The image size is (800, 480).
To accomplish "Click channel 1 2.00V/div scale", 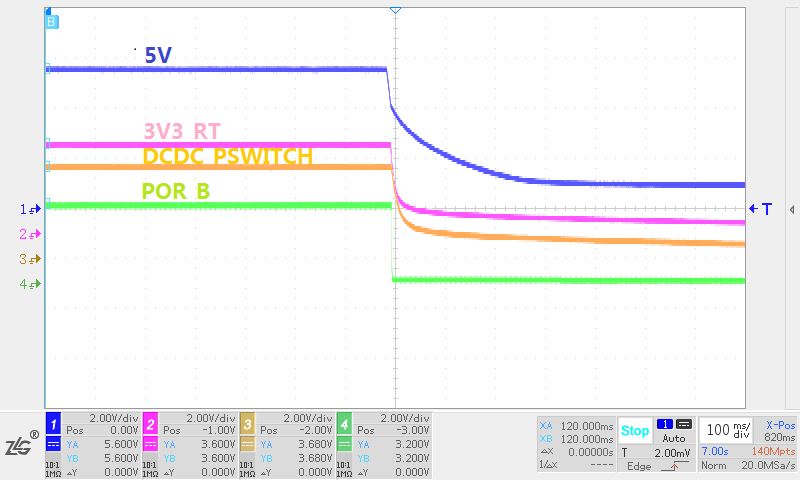I will [114, 418].
